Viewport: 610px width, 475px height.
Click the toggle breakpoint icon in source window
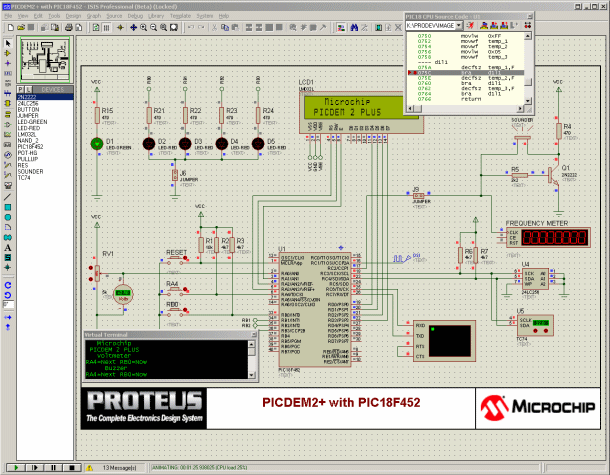tap(528, 25)
